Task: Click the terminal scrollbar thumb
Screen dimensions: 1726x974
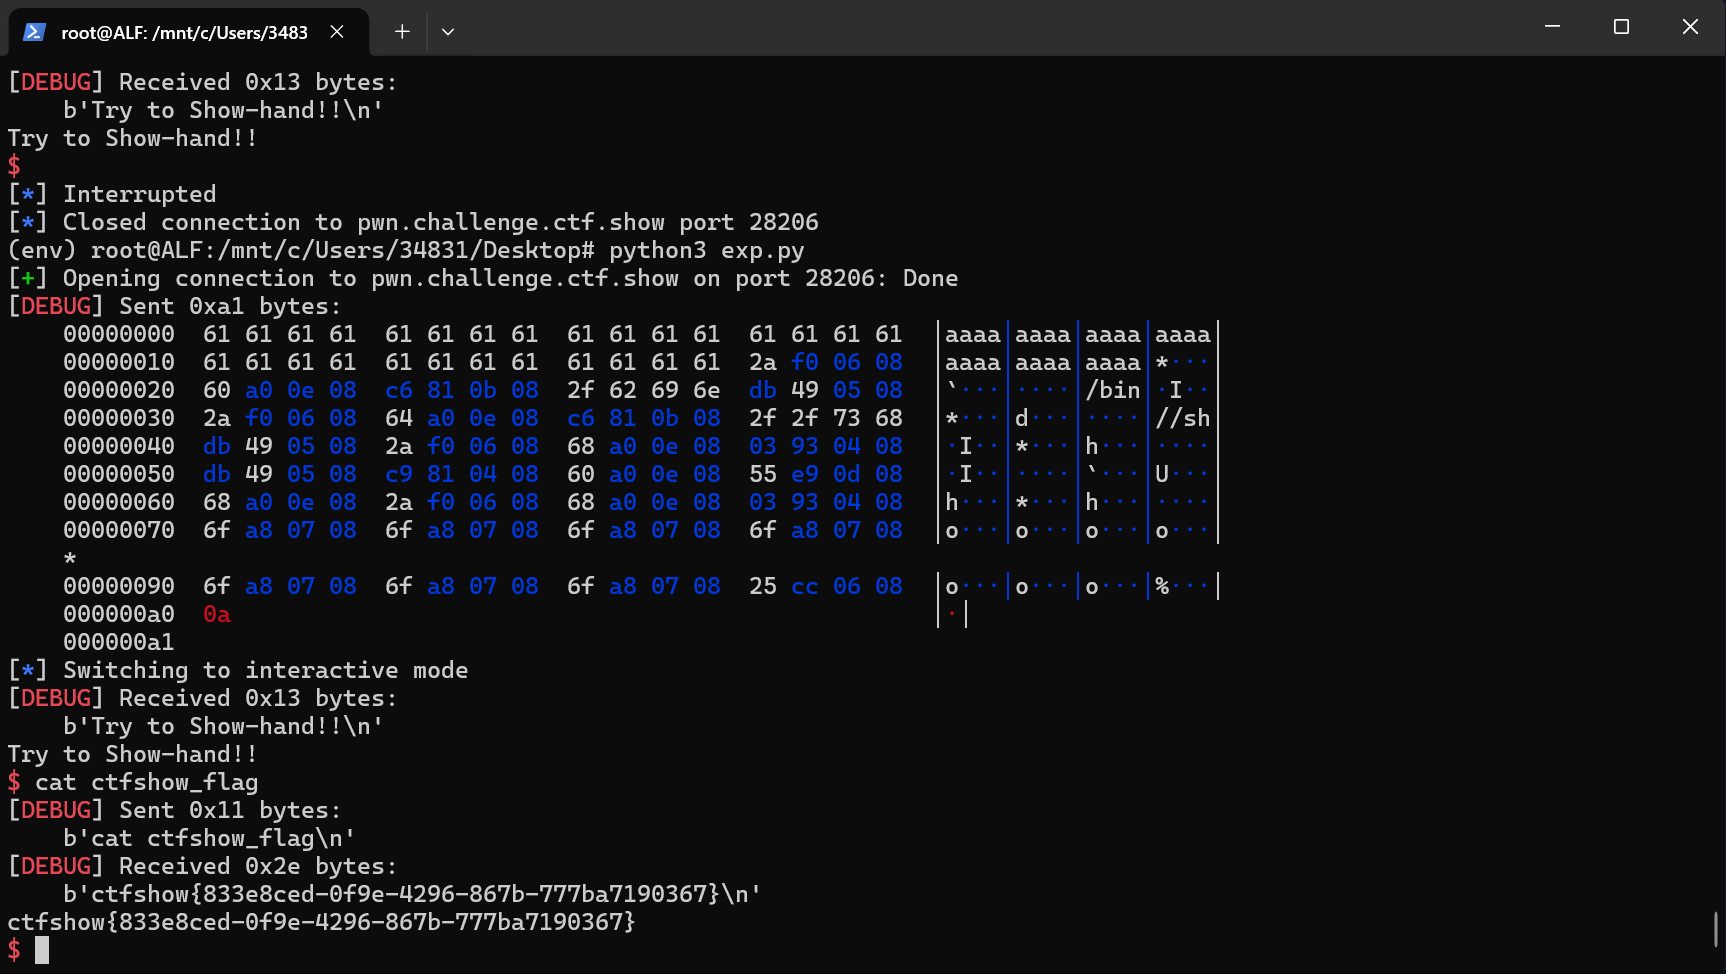Action: 1716,929
